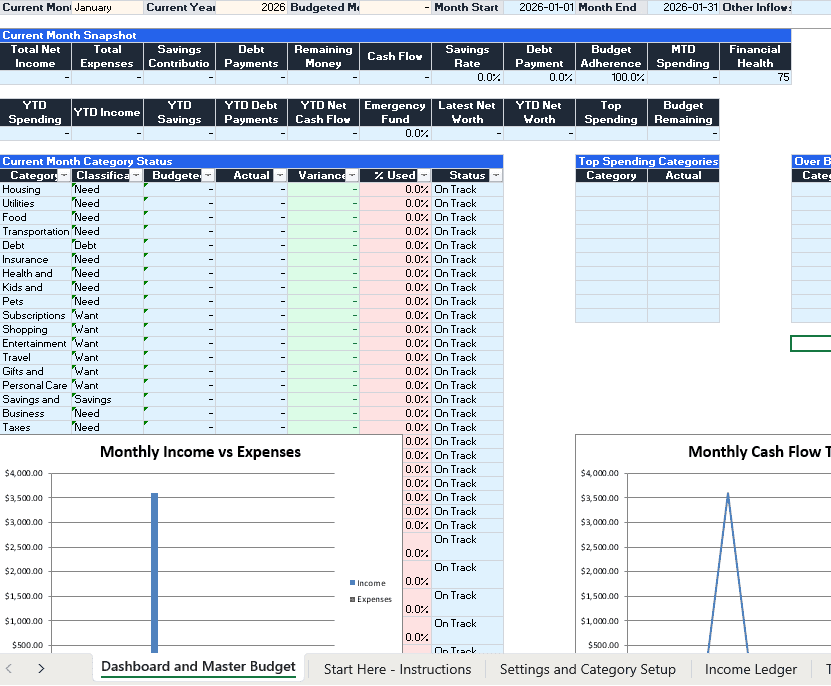Open the Status column filter dropdown

(496, 175)
